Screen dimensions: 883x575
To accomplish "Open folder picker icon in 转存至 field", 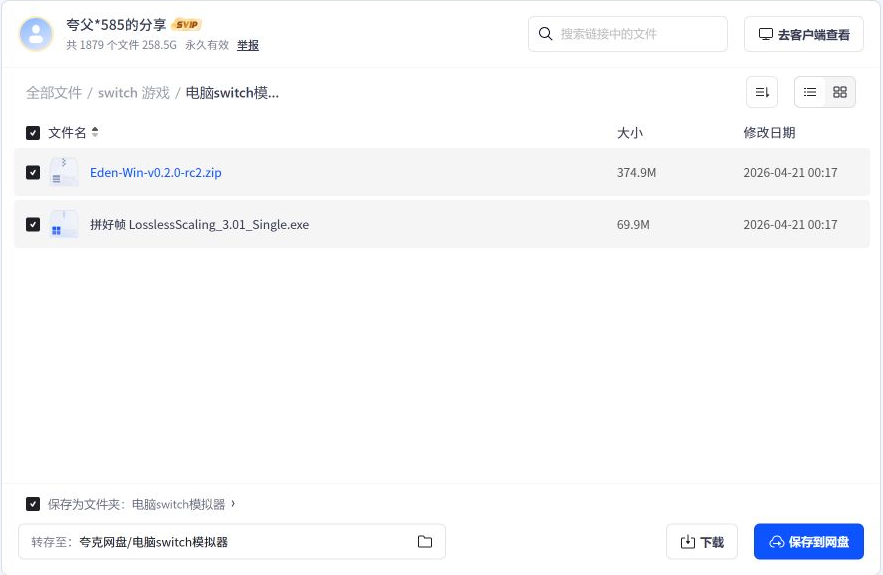I will 425,542.
